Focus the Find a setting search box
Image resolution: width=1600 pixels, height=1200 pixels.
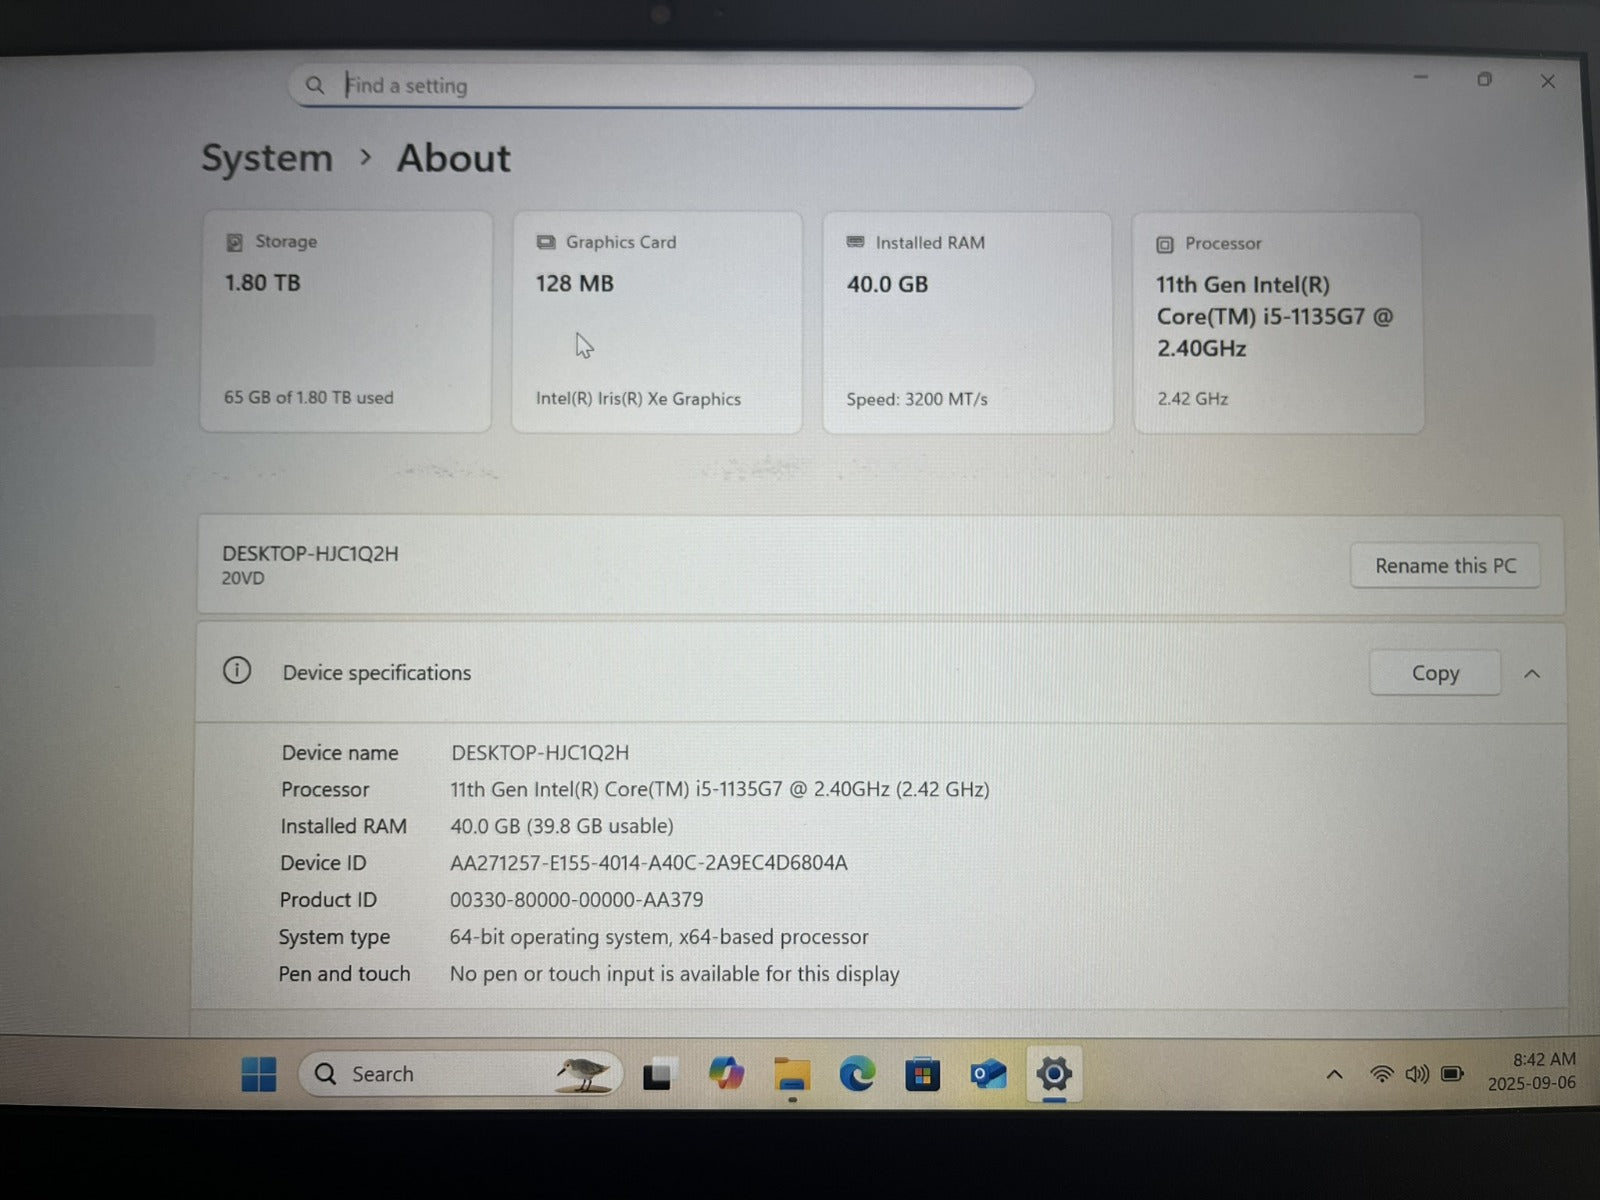tap(661, 86)
